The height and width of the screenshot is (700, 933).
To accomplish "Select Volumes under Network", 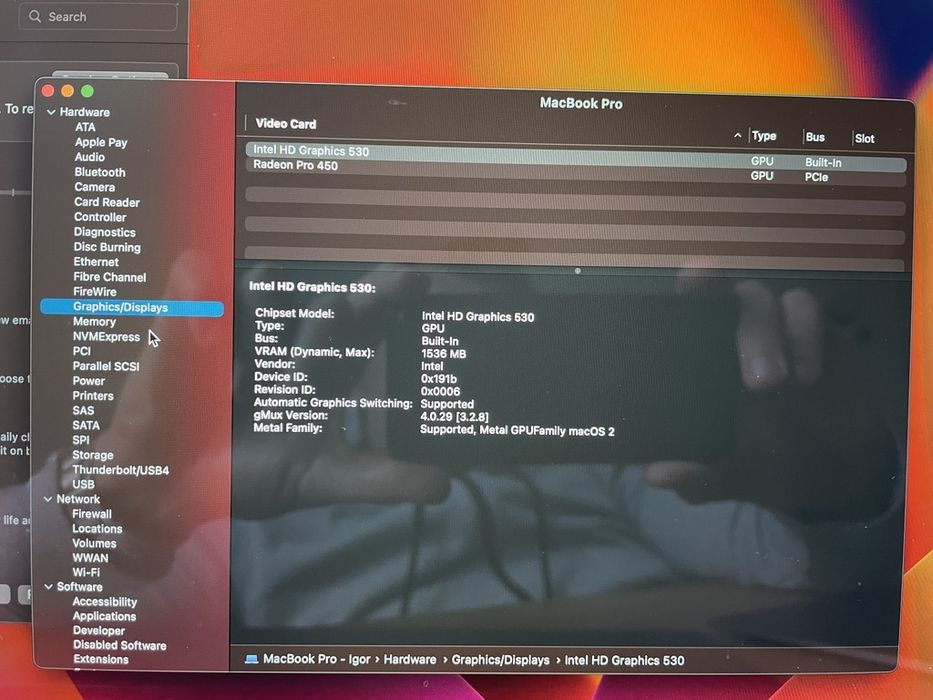I will [x=94, y=543].
